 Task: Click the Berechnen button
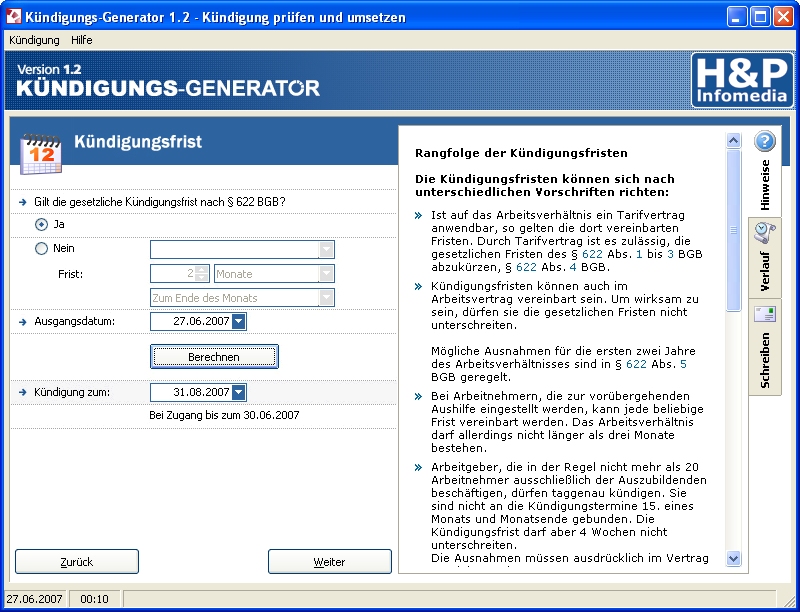coord(214,356)
